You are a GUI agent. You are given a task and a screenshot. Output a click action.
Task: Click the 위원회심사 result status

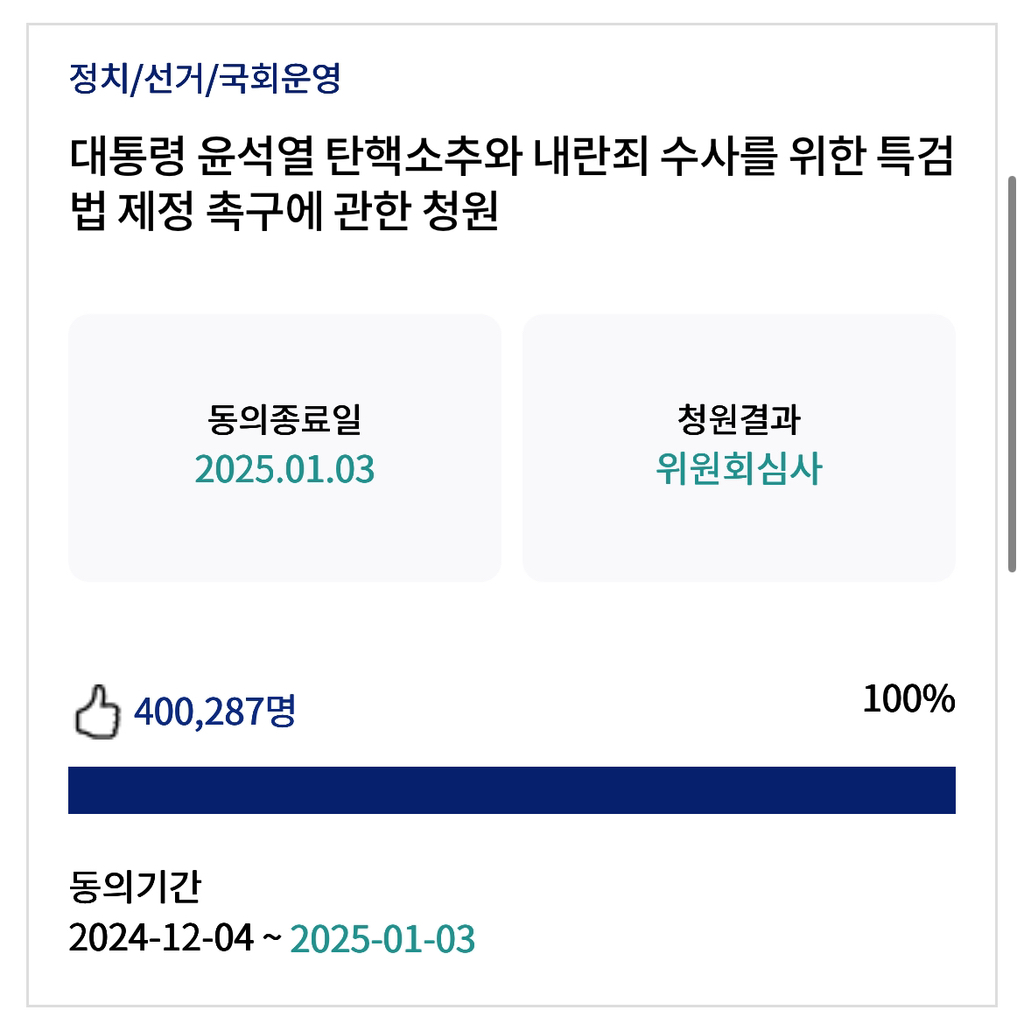(x=739, y=469)
